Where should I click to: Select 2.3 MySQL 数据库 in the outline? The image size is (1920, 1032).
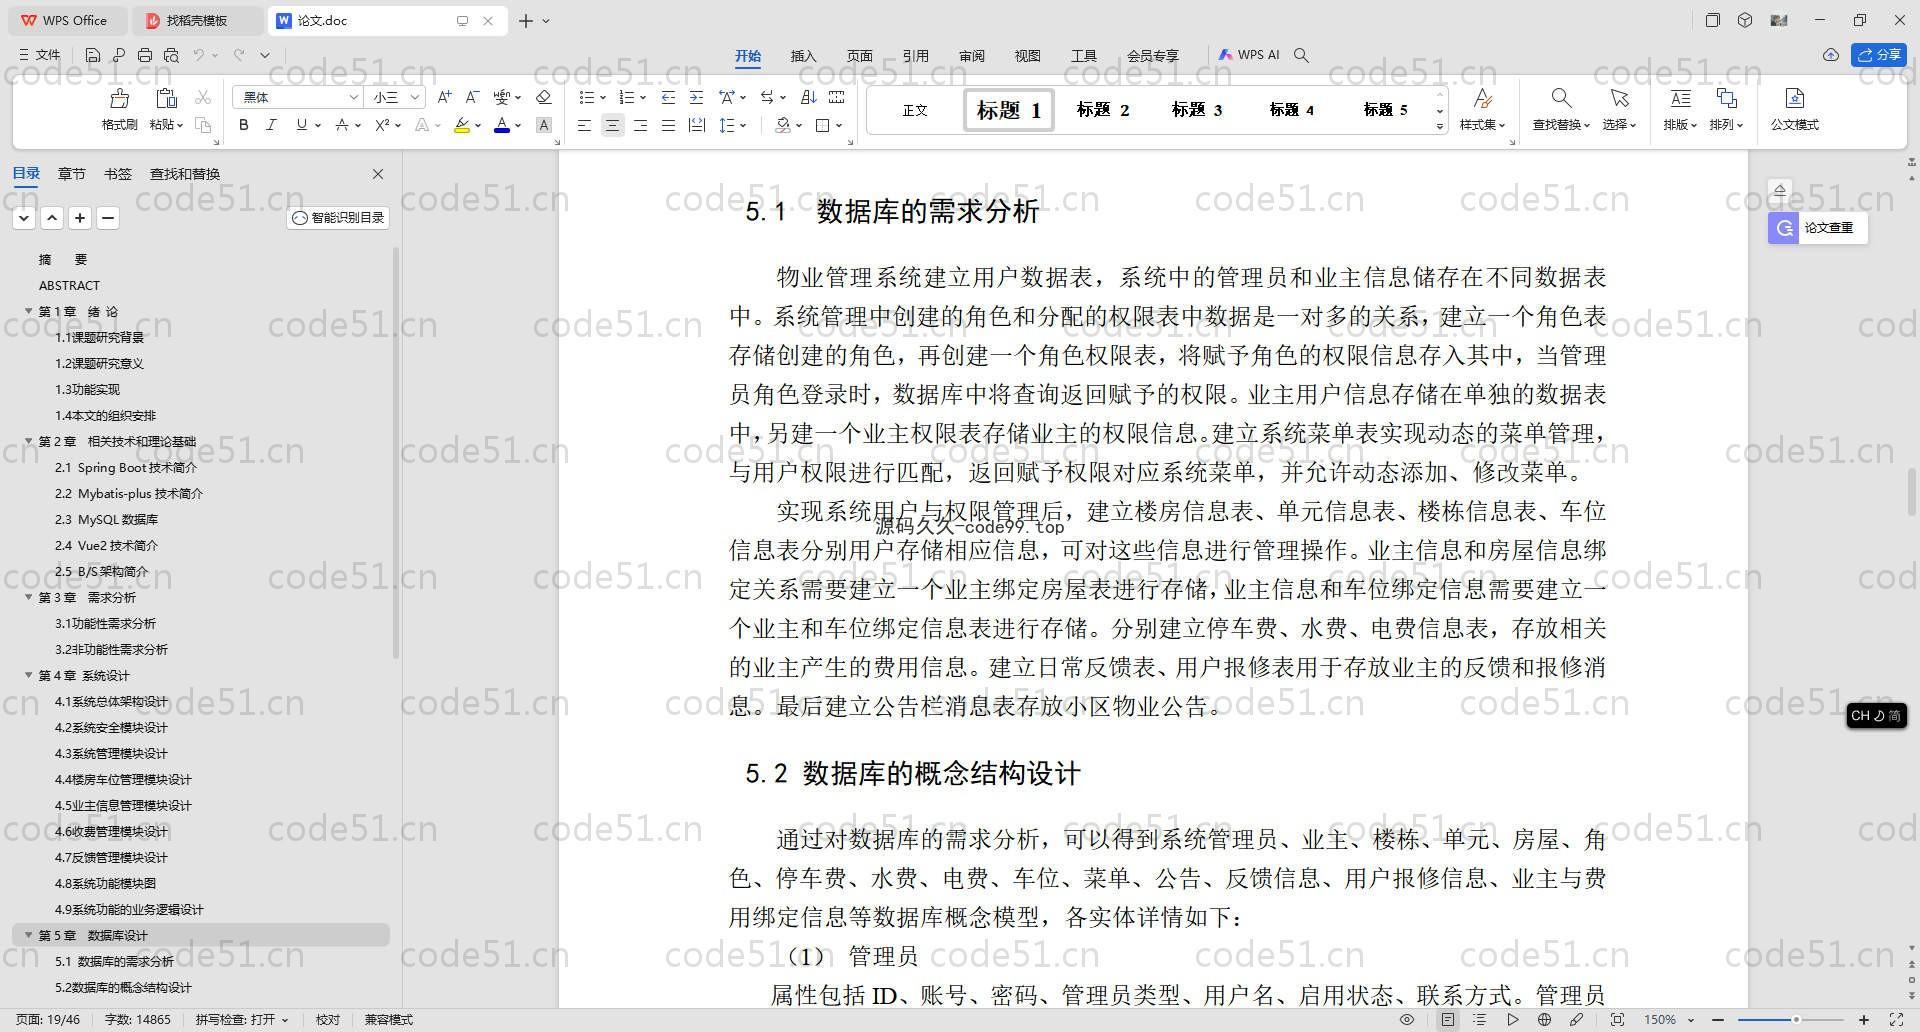[x=106, y=520]
